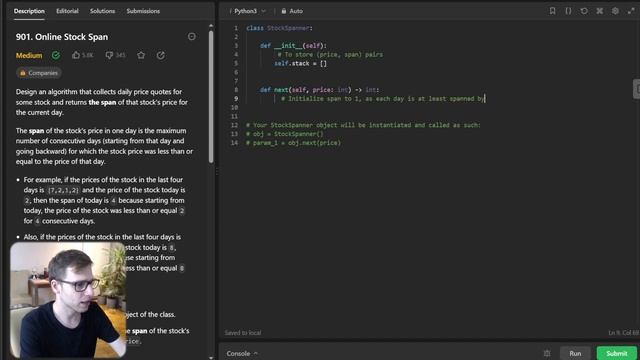Screen dimensions: 640x360
Task: Open the Submissions tab
Action: pos(143,11)
